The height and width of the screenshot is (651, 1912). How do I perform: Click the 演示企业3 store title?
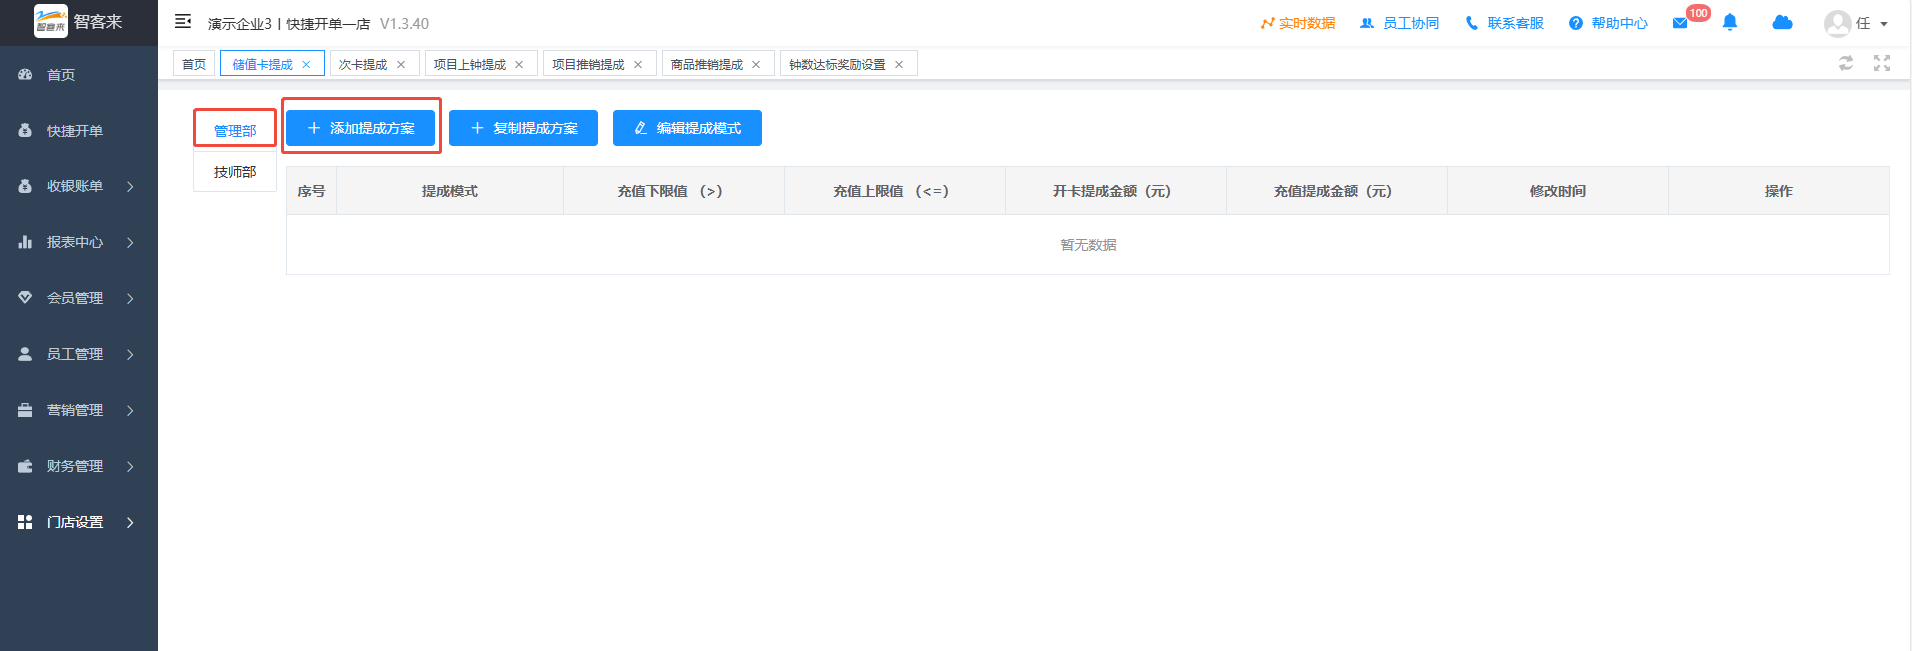289,24
